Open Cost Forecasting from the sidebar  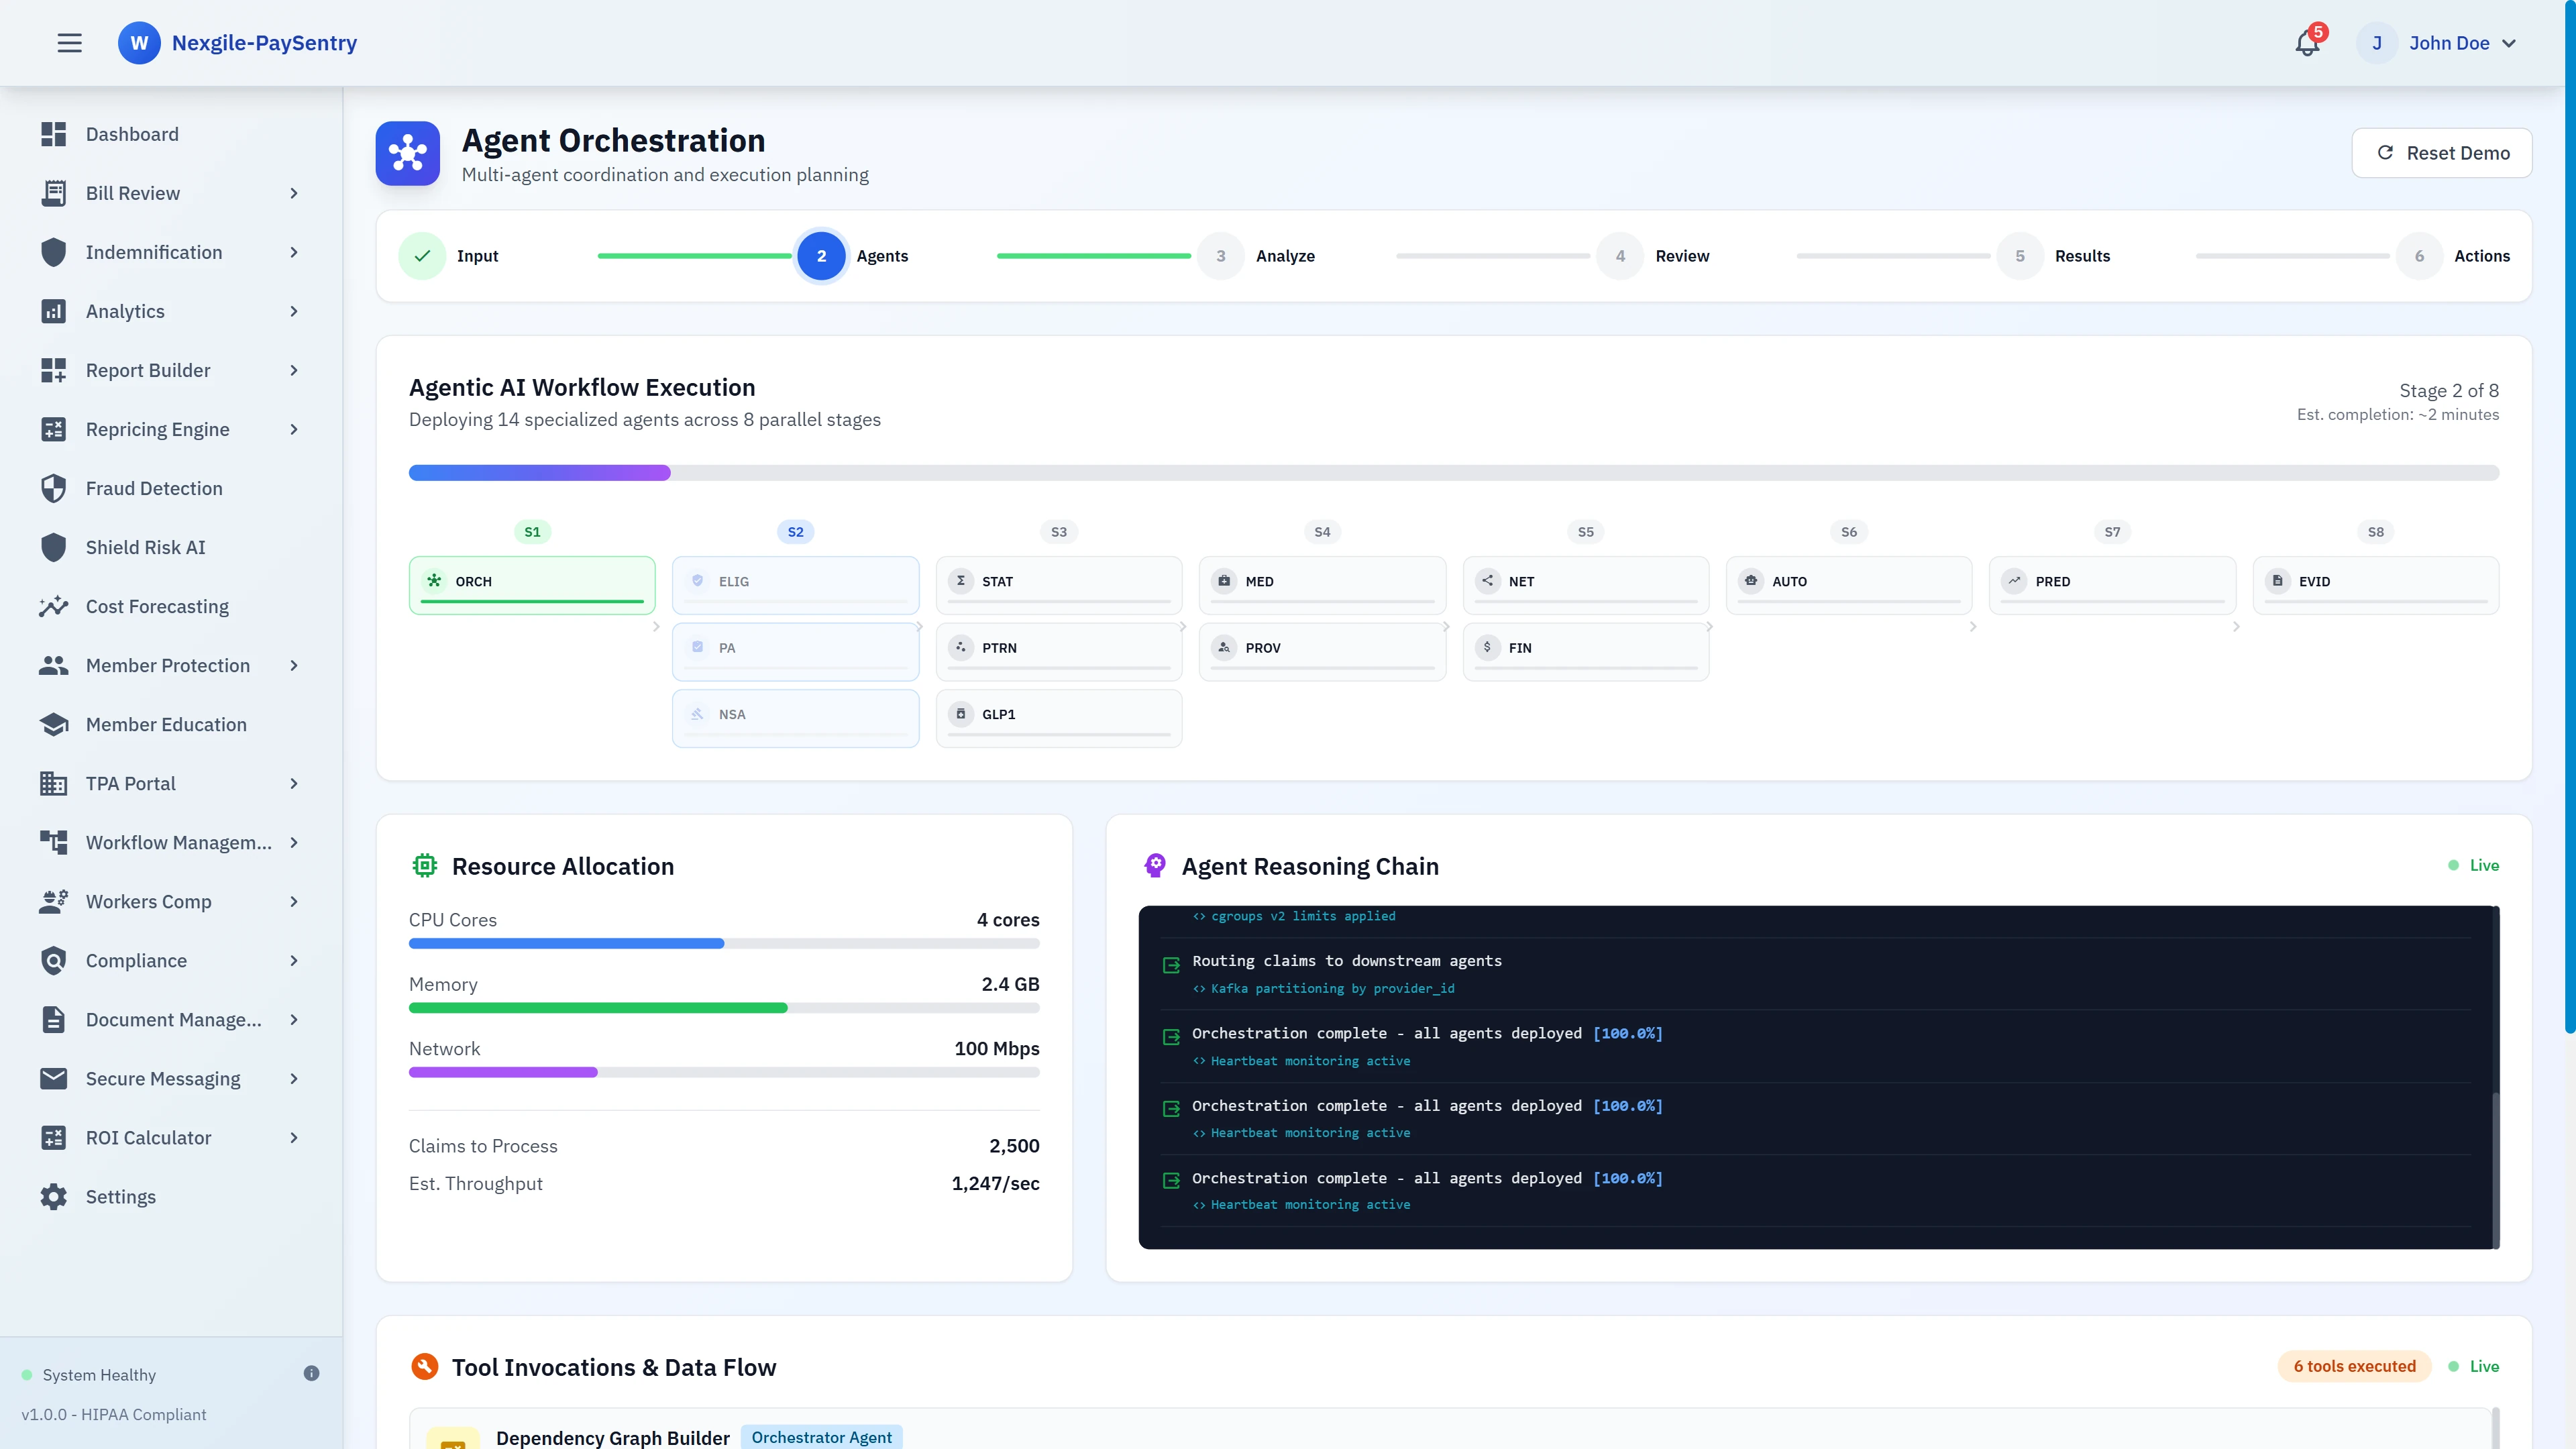pos(157,606)
